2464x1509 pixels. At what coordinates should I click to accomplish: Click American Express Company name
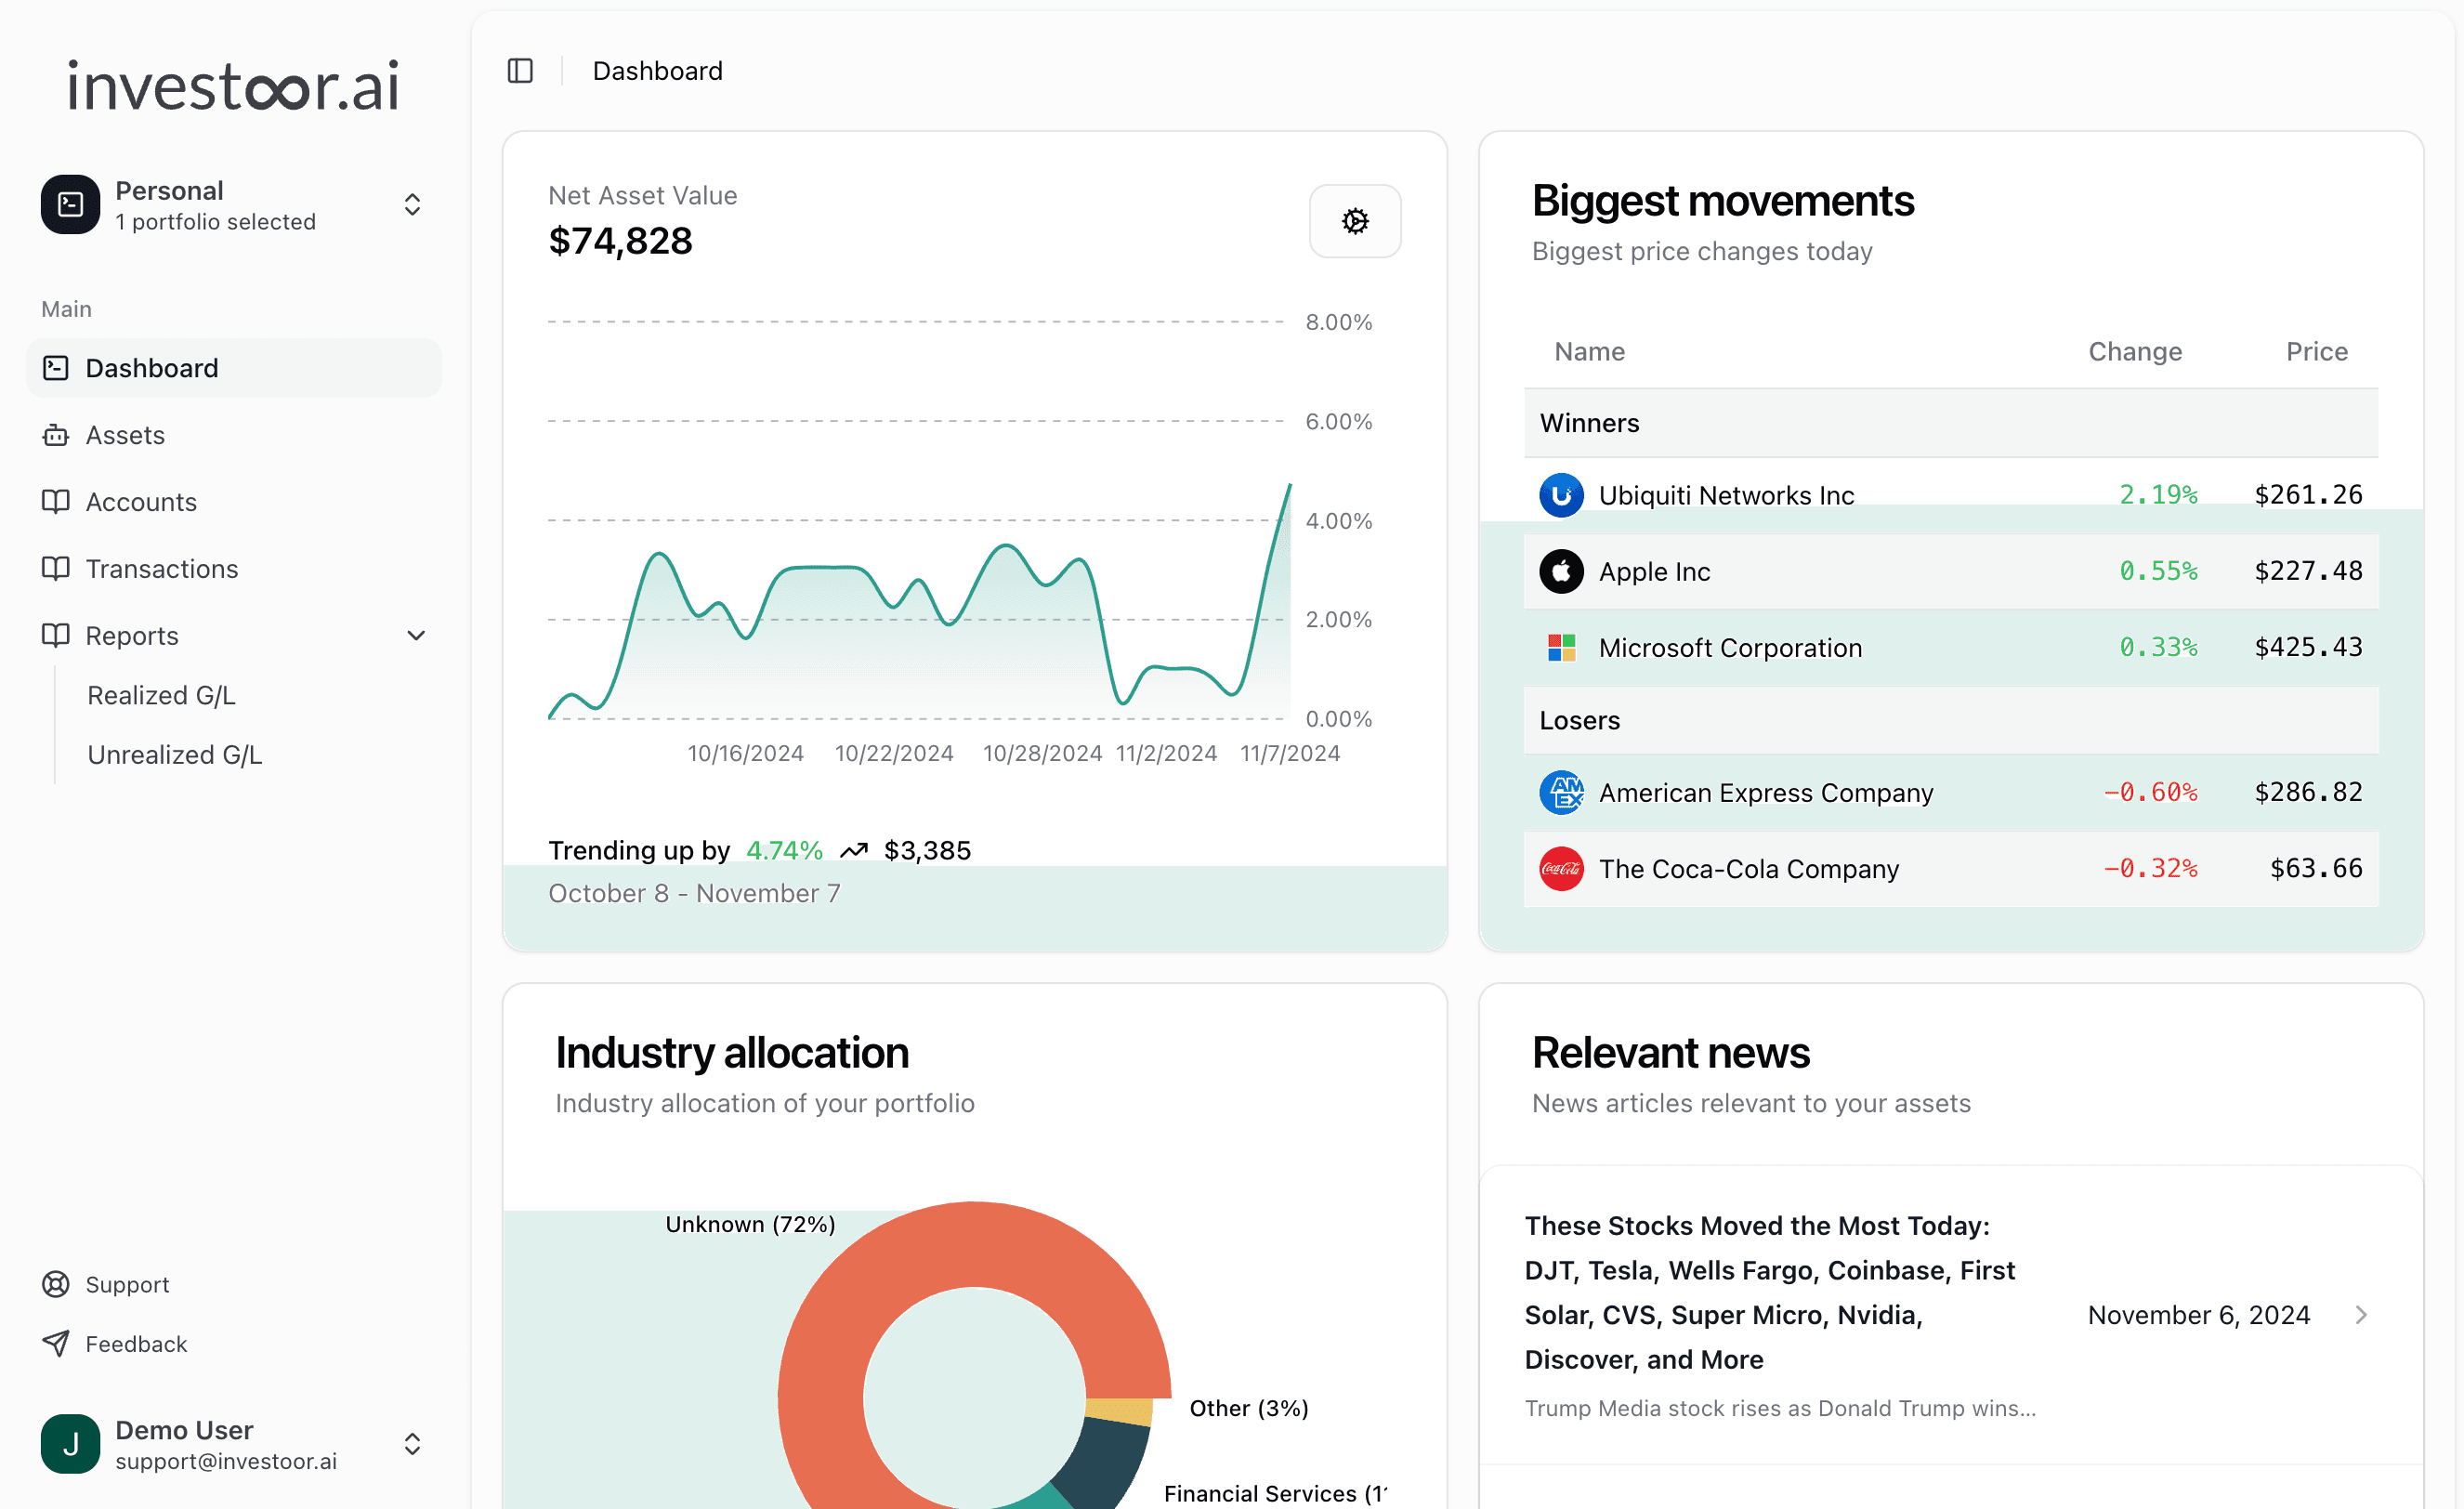[1766, 793]
